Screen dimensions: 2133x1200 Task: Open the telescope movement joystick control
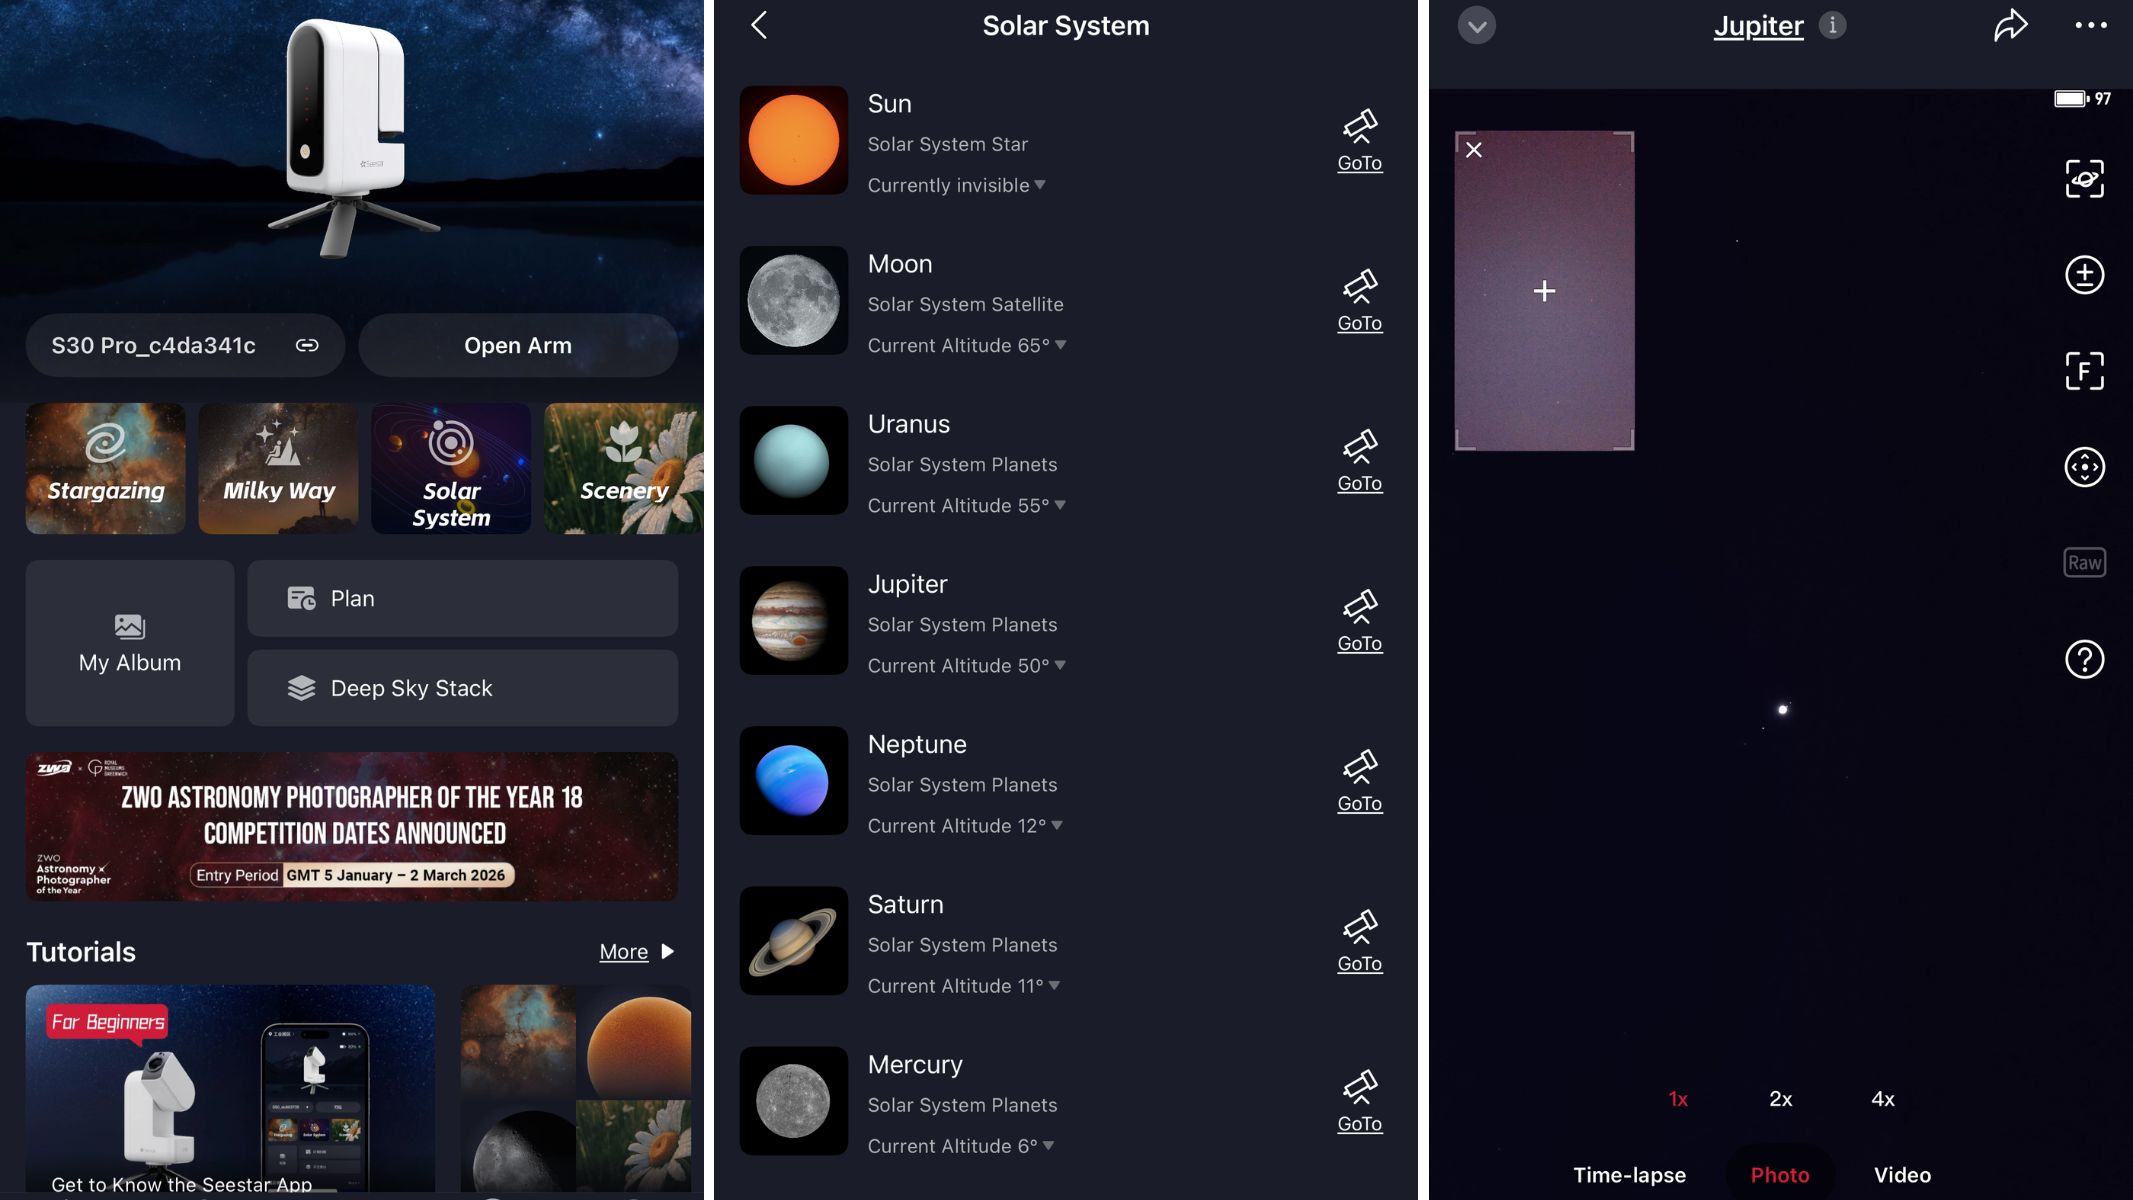pyautogui.click(x=2084, y=466)
